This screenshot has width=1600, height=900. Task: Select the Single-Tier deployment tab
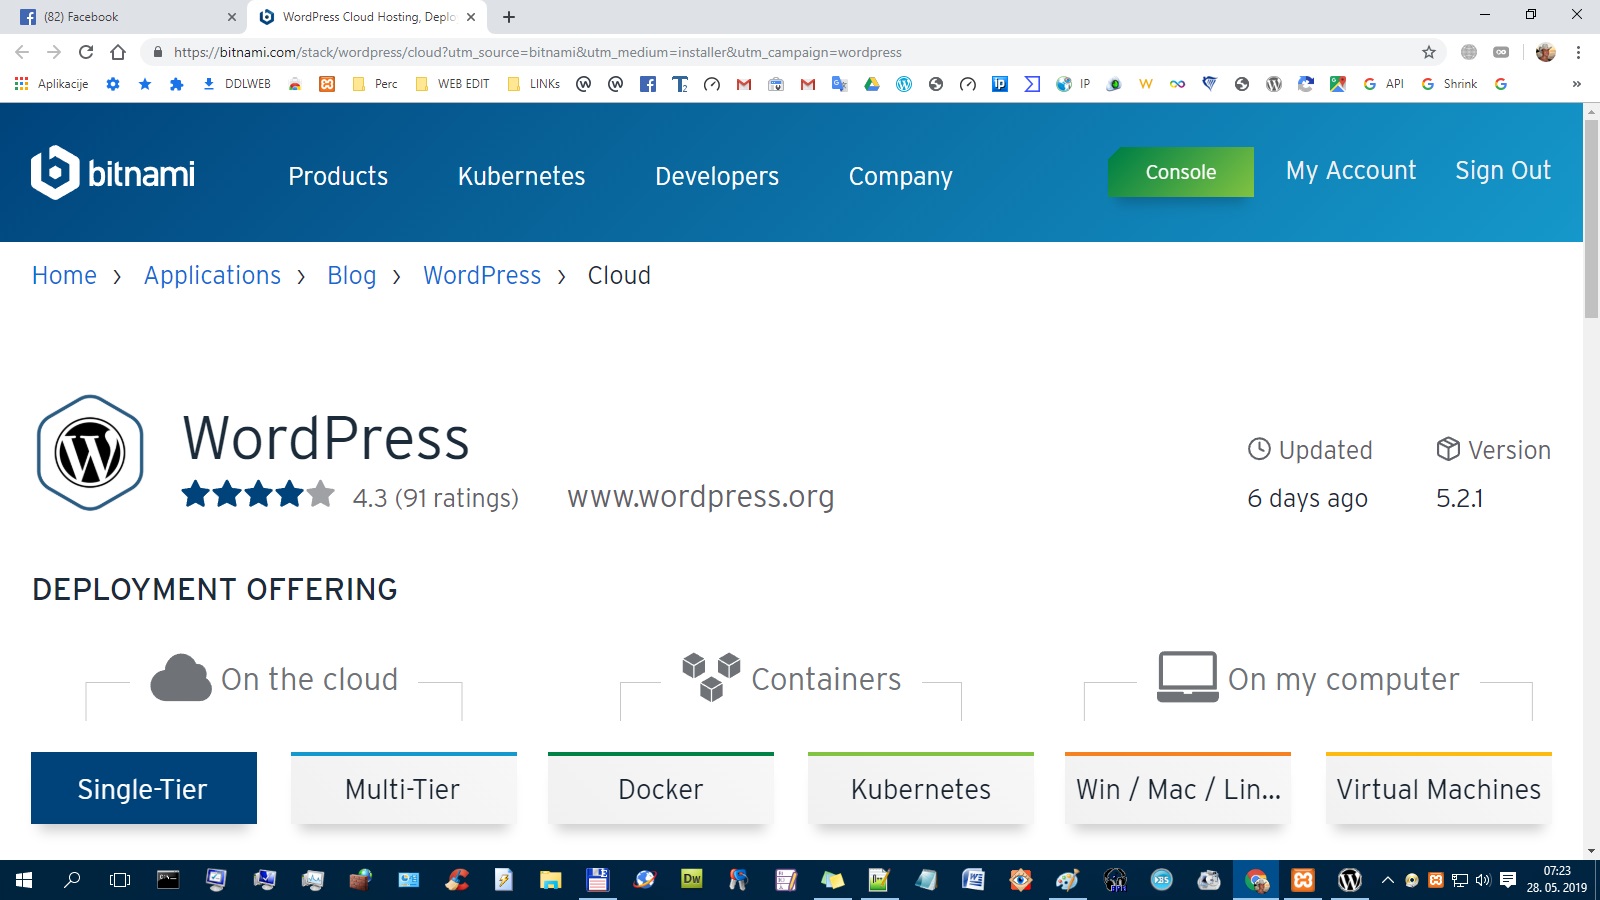144,788
